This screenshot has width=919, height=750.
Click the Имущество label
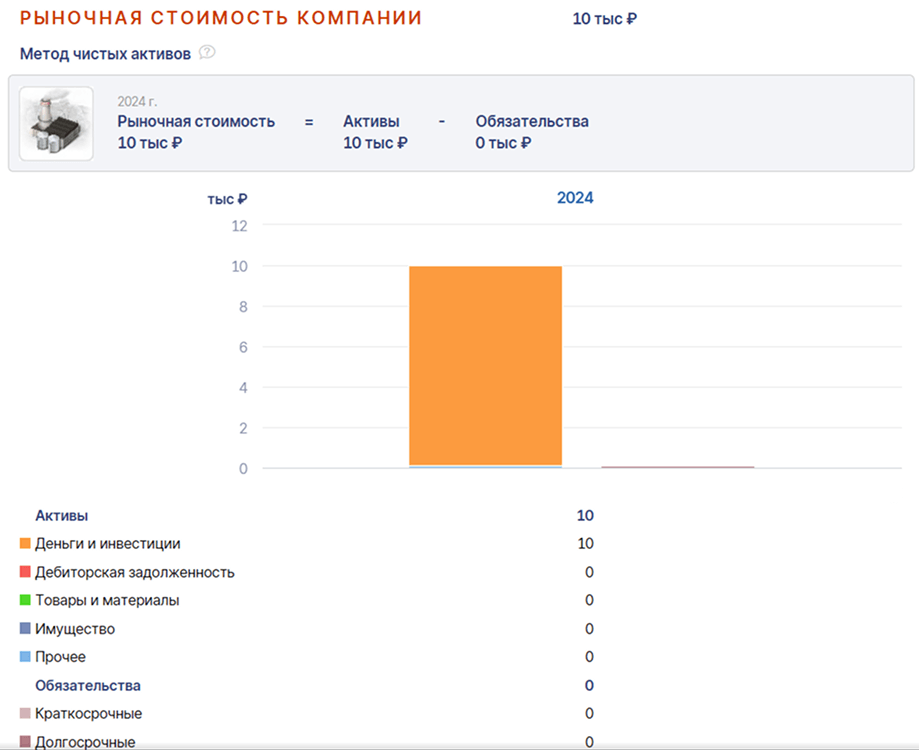point(75,629)
